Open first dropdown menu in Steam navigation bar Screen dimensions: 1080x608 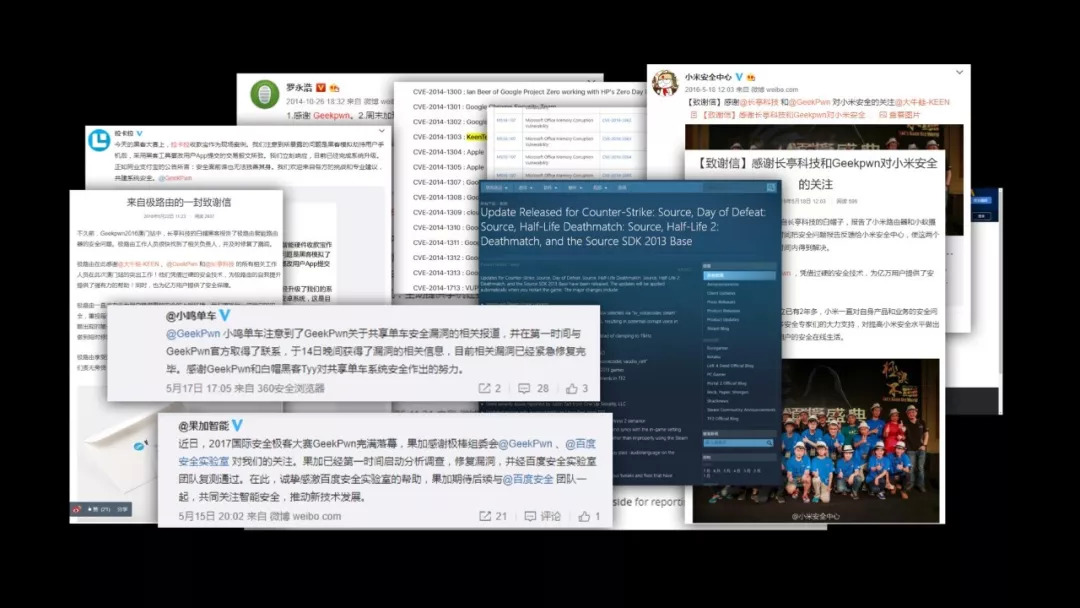[x=497, y=187]
